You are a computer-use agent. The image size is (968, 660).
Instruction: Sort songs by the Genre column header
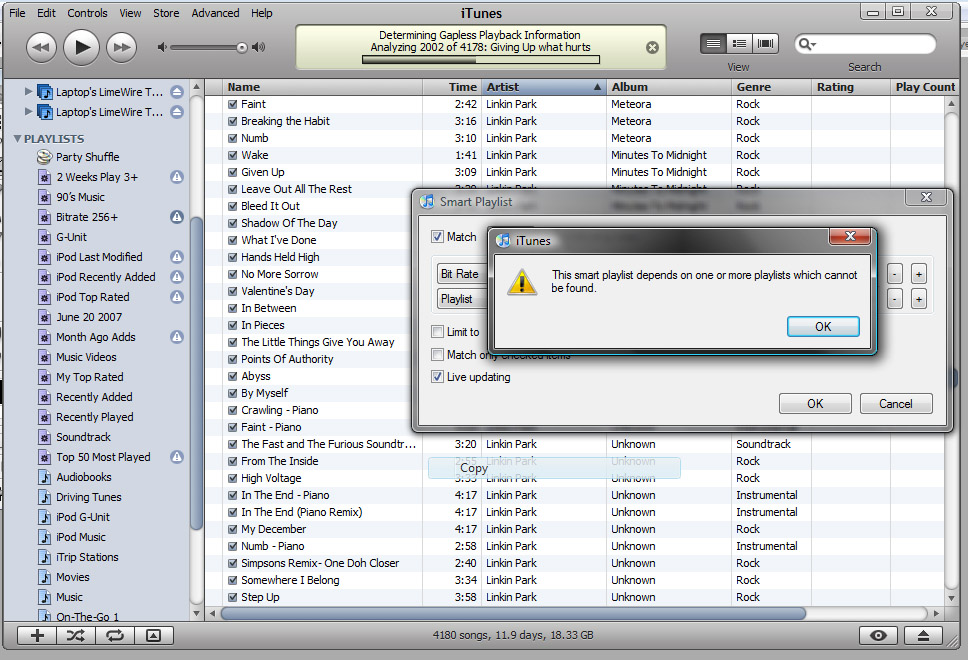pyautogui.click(x=771, y=87)
